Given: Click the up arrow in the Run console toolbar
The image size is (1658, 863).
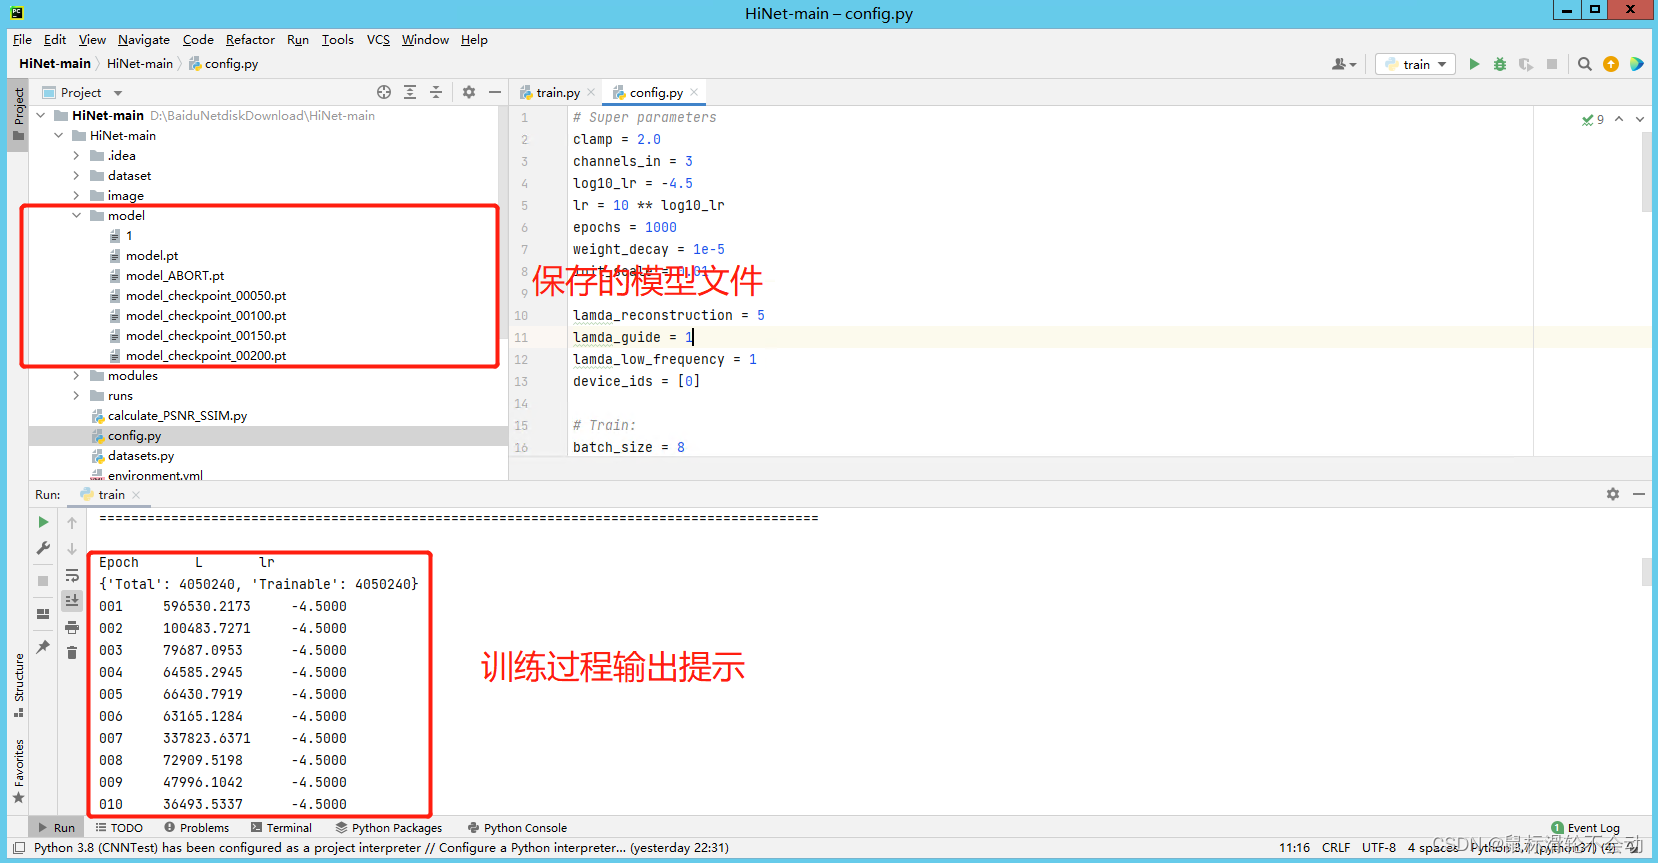Looking at the screenshot, I should point(72,522).
